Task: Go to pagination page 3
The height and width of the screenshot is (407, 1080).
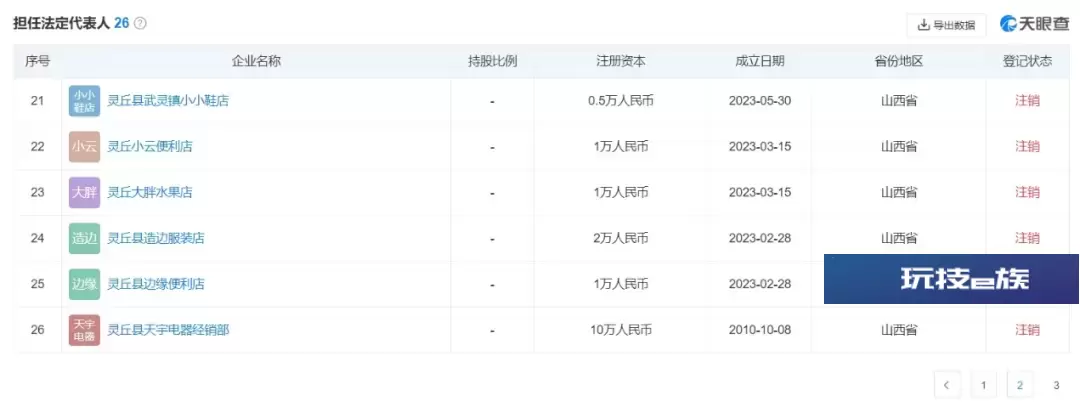Action: click(1056, 385)
